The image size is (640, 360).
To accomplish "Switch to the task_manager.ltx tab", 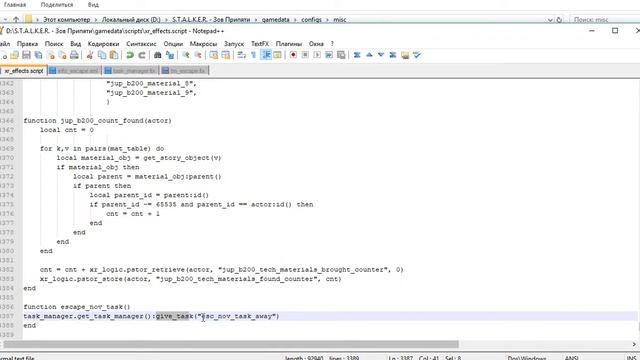I will coord(131,71).
